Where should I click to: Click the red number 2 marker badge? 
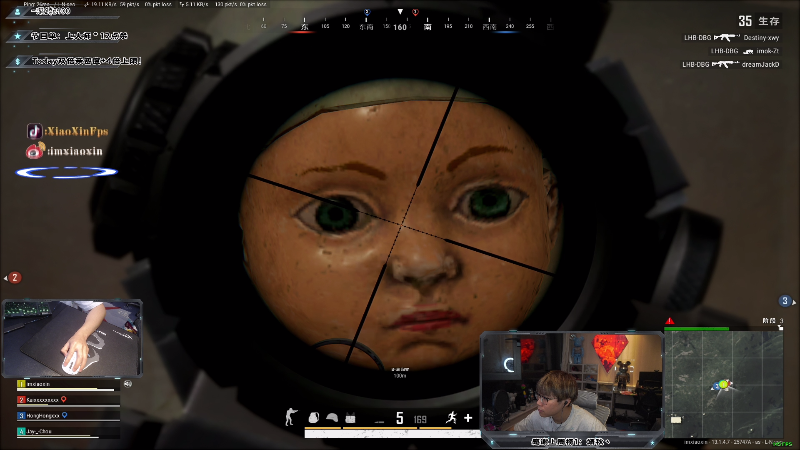15,278
